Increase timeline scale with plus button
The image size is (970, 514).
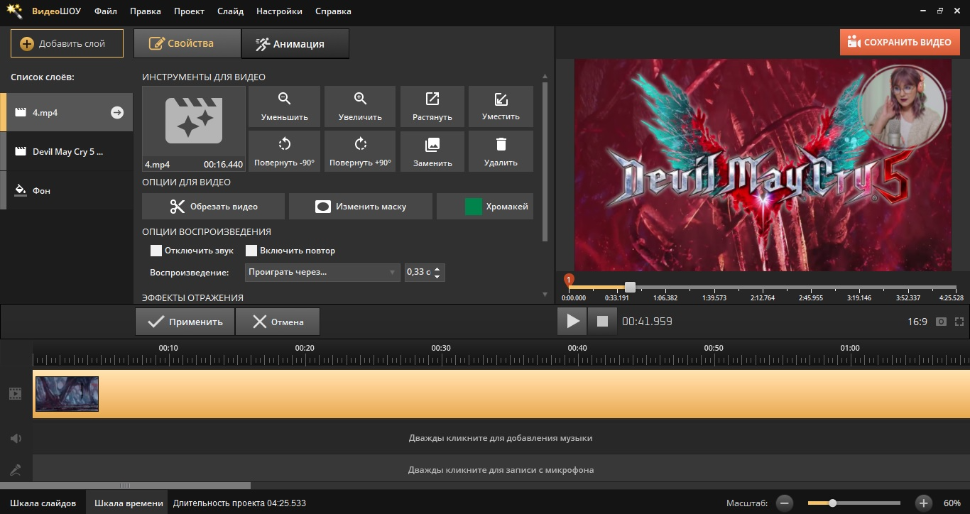click(x=923, y=503)
